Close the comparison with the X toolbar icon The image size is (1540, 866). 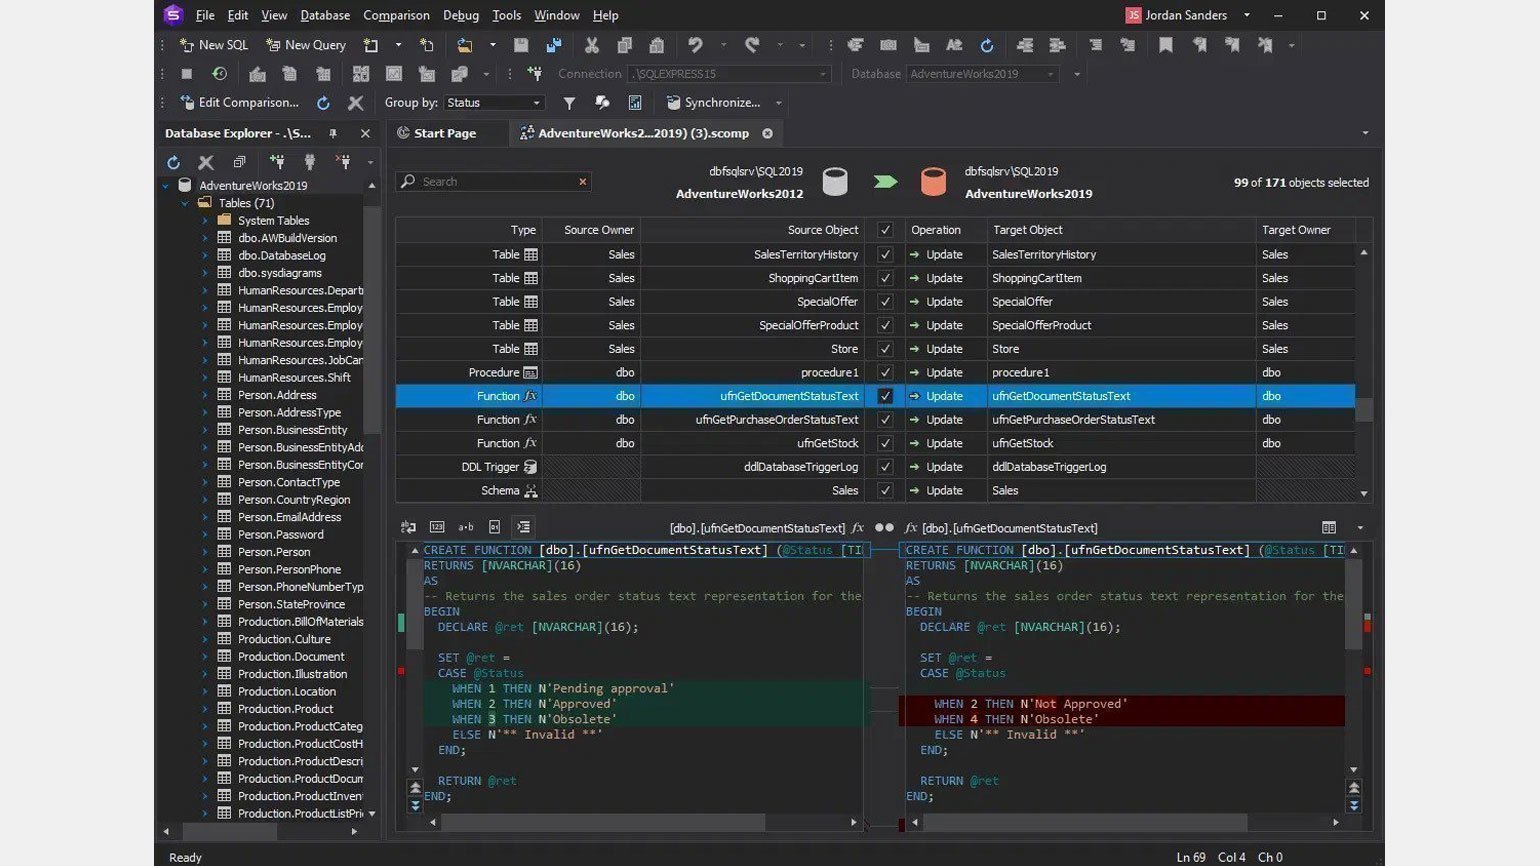click(x=355, y=103)
